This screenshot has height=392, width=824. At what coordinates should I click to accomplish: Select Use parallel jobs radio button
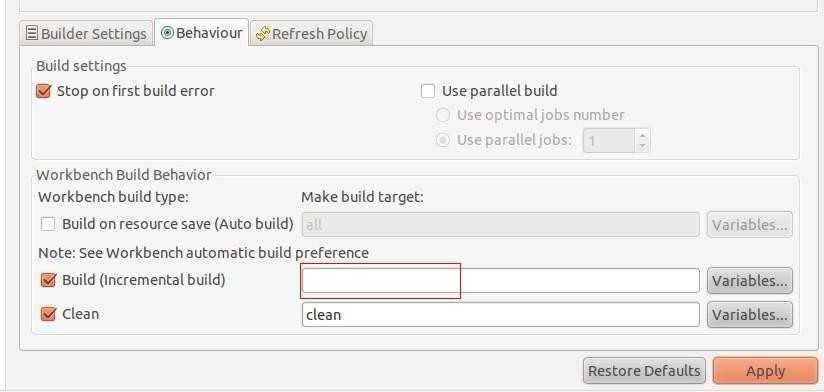443,140
